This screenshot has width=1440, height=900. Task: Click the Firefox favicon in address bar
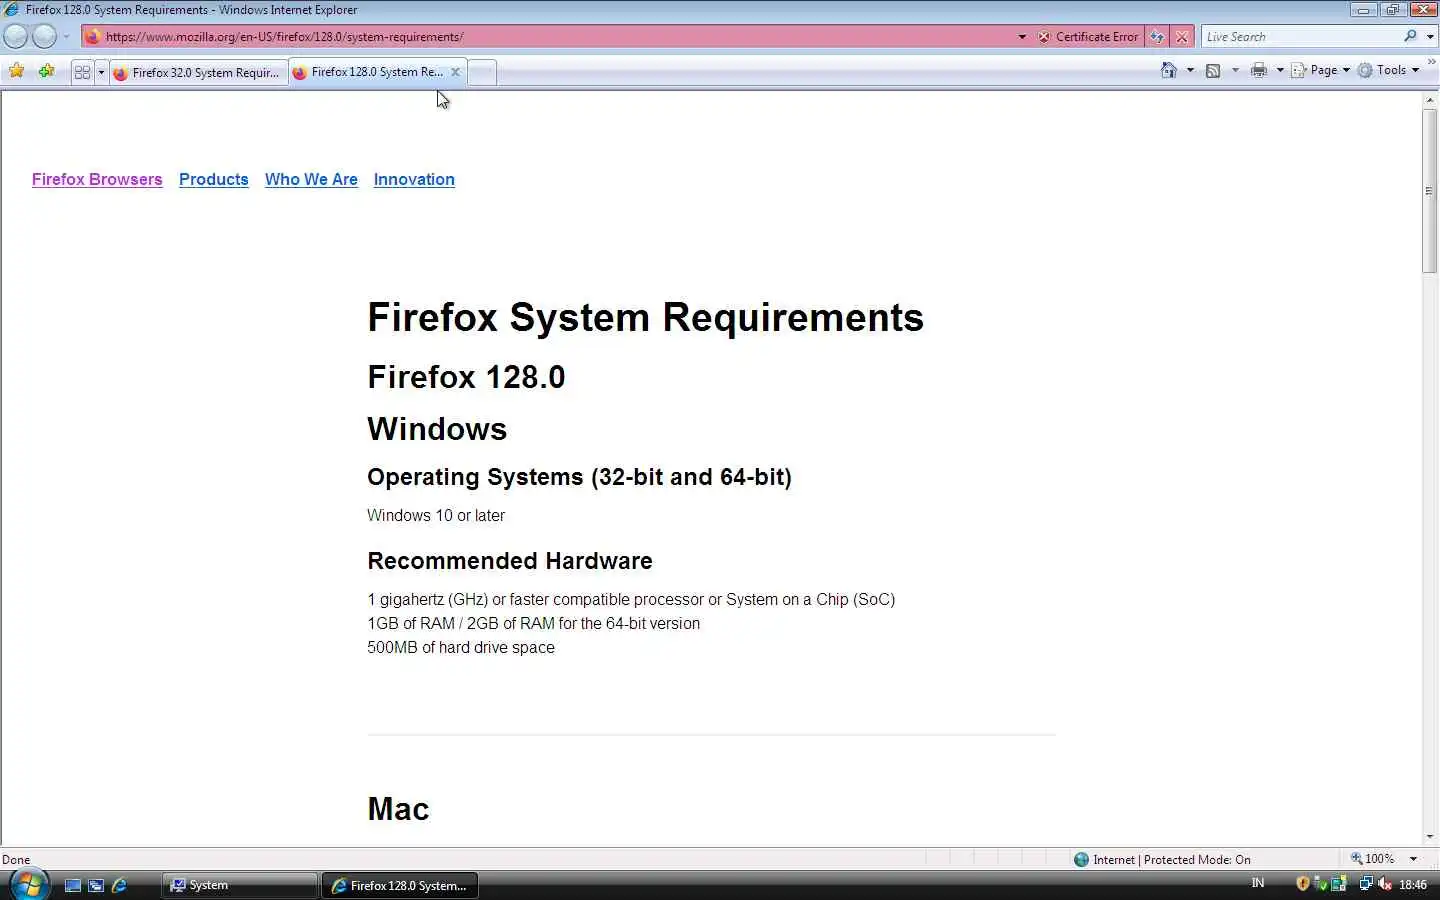coord(93,37)
